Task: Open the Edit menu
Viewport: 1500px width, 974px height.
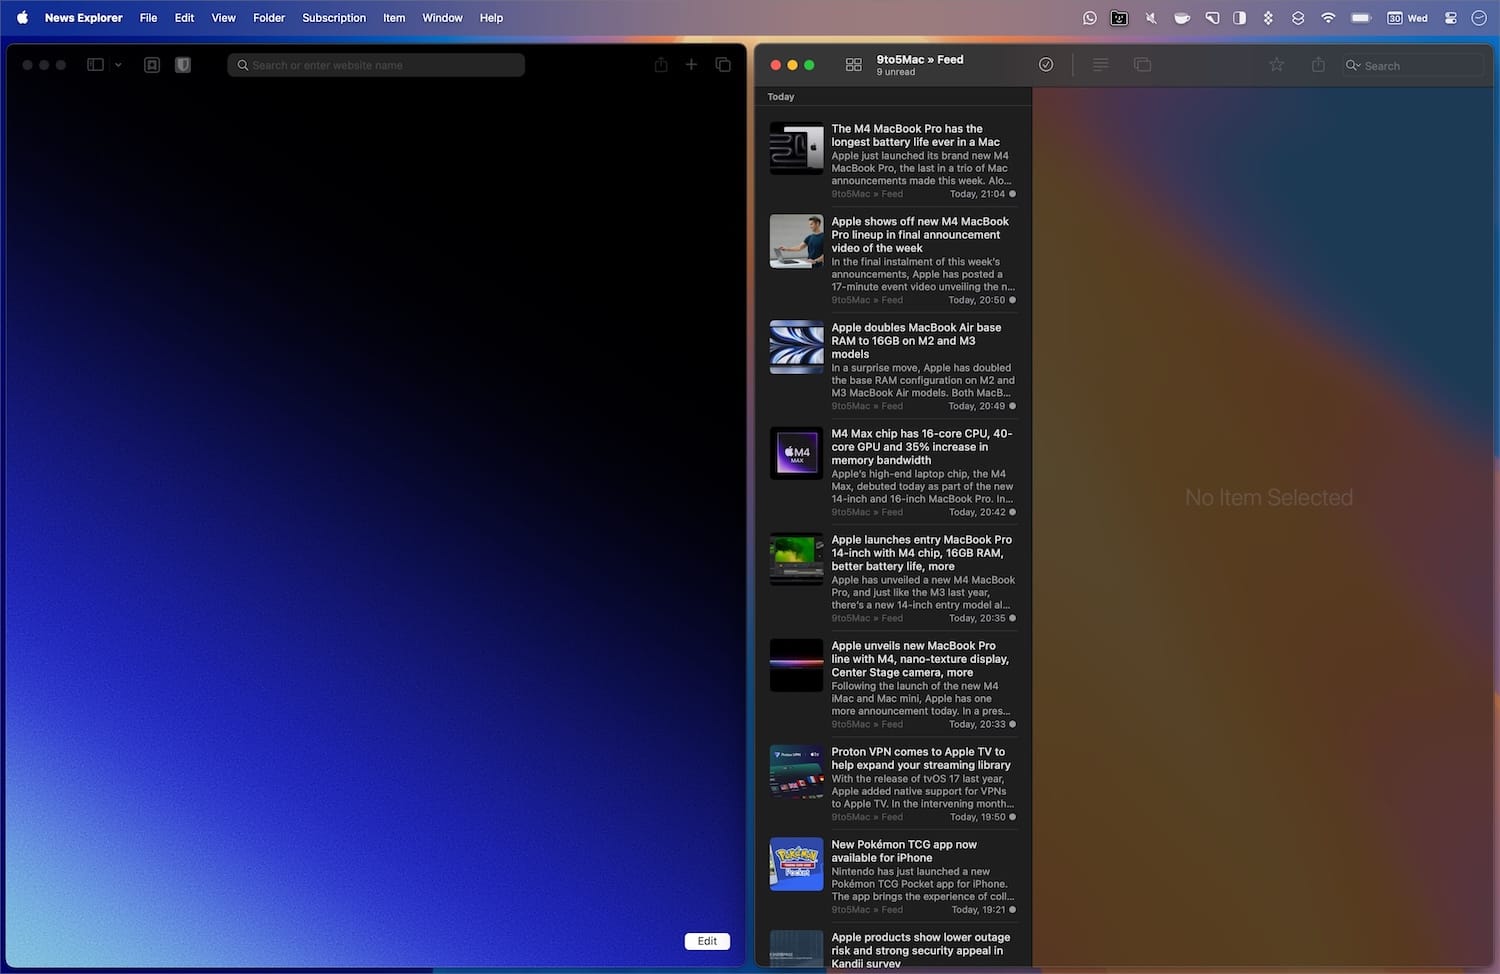Action: [184, 18]
